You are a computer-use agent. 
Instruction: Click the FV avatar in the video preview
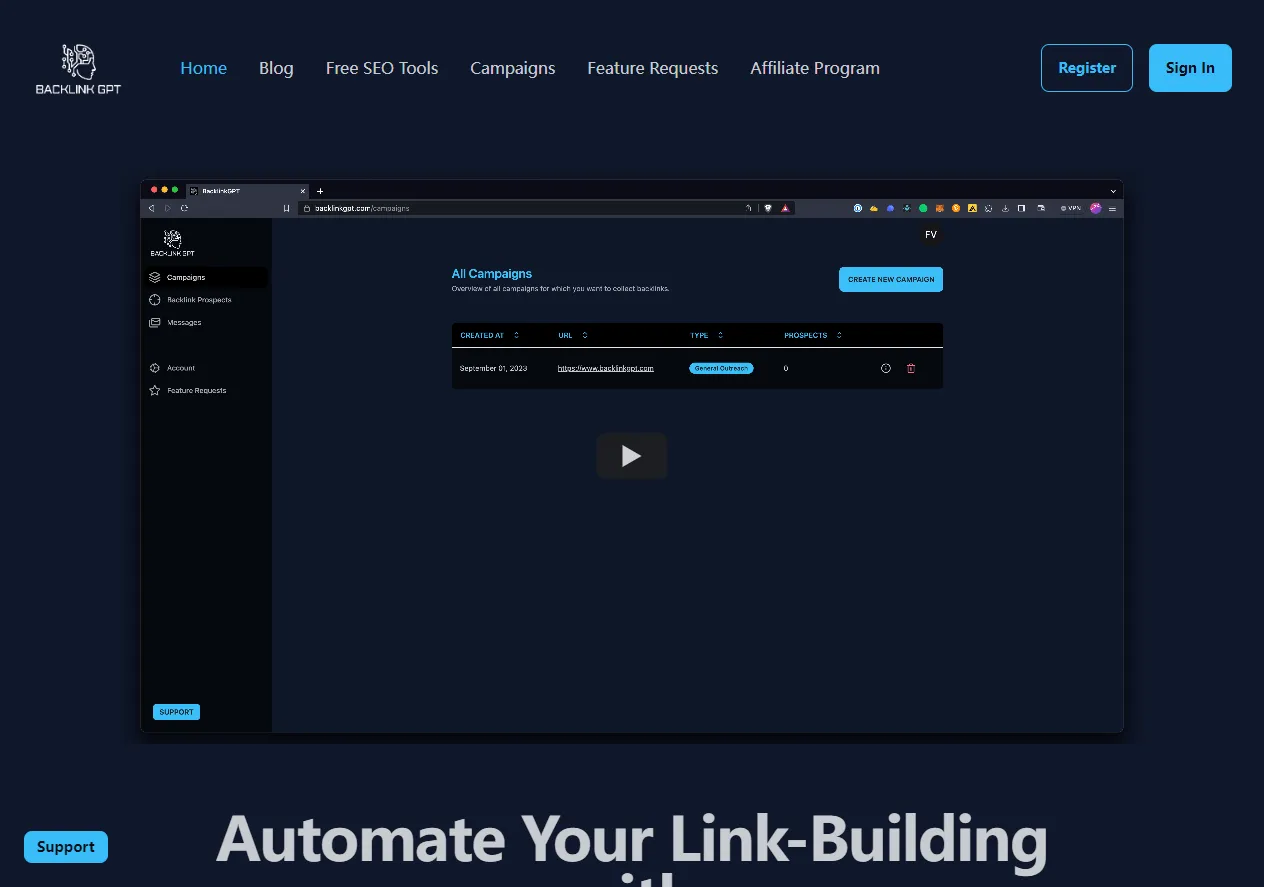coord(931,234)
